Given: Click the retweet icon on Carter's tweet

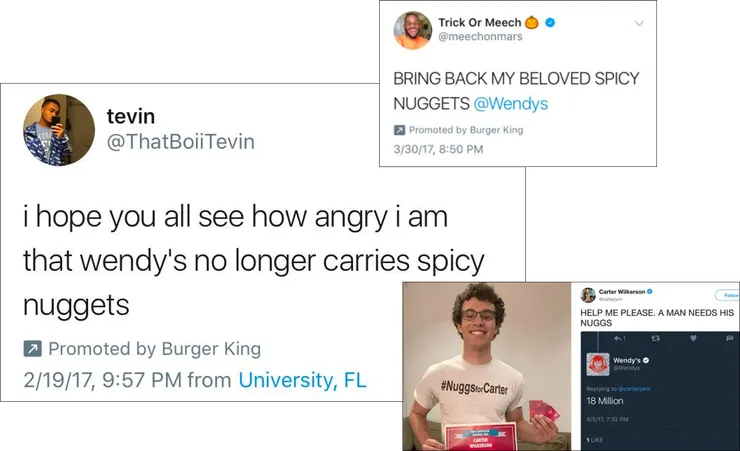Looking at the screenshot, I should [x=655, y=338].
